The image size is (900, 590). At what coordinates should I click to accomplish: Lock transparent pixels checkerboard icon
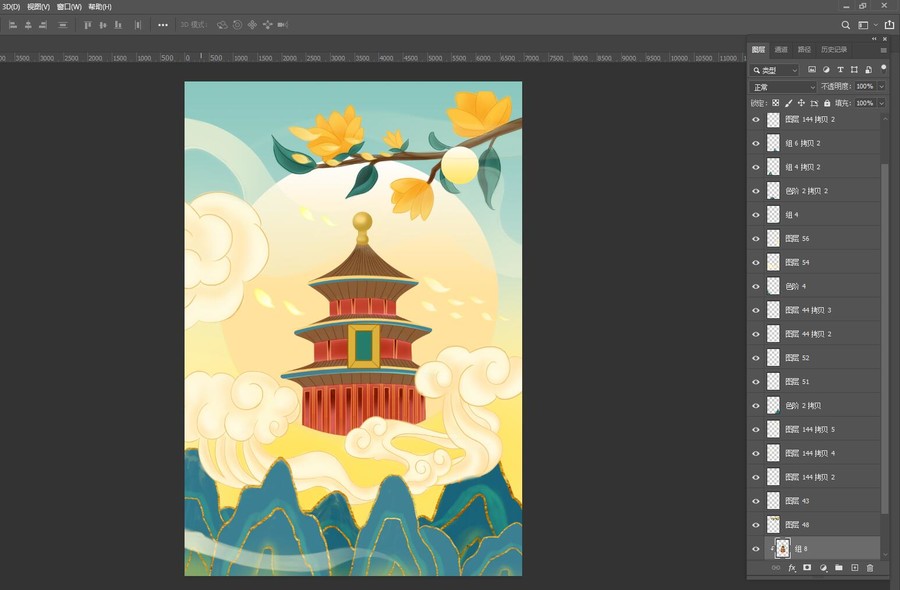[x=775, y=103]
